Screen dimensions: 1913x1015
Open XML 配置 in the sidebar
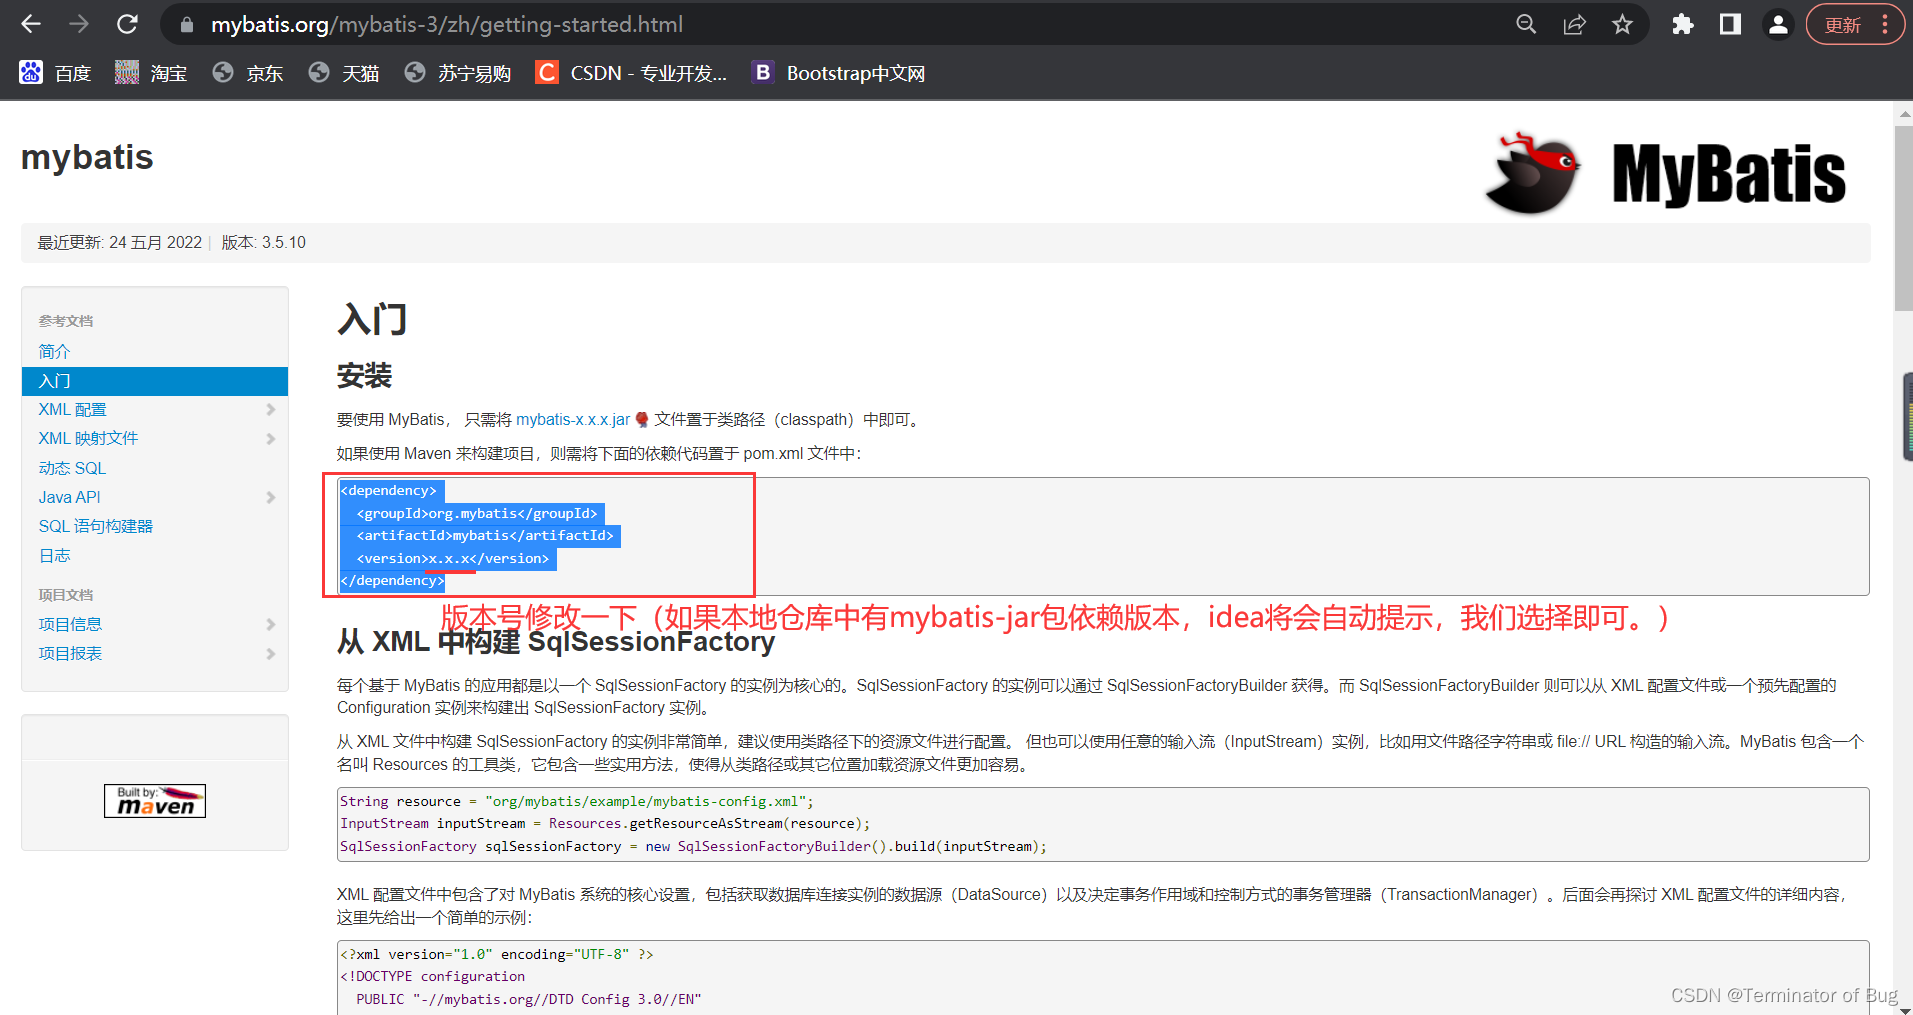click(72, 409)
